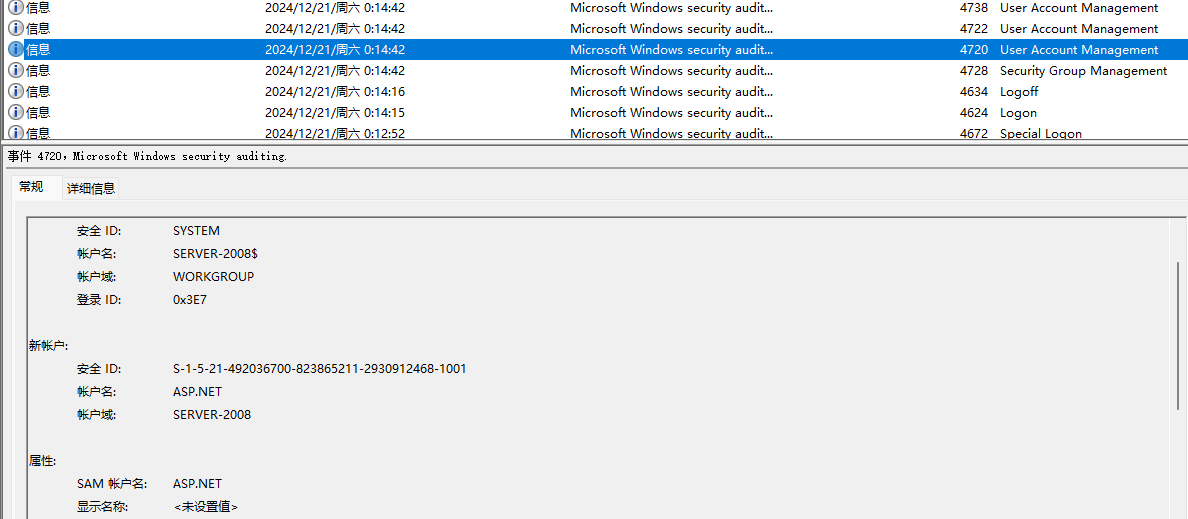This screenshot has height=519, width=1188.
Task: Click the WORKGROUP account domain value
Action: pyautogui.click(x=213, y=277)
